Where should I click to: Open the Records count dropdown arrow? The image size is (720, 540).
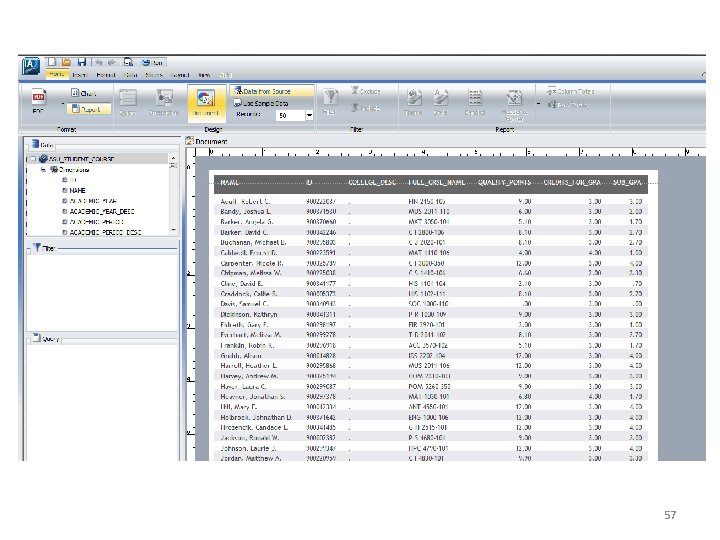tap(309, 115)
